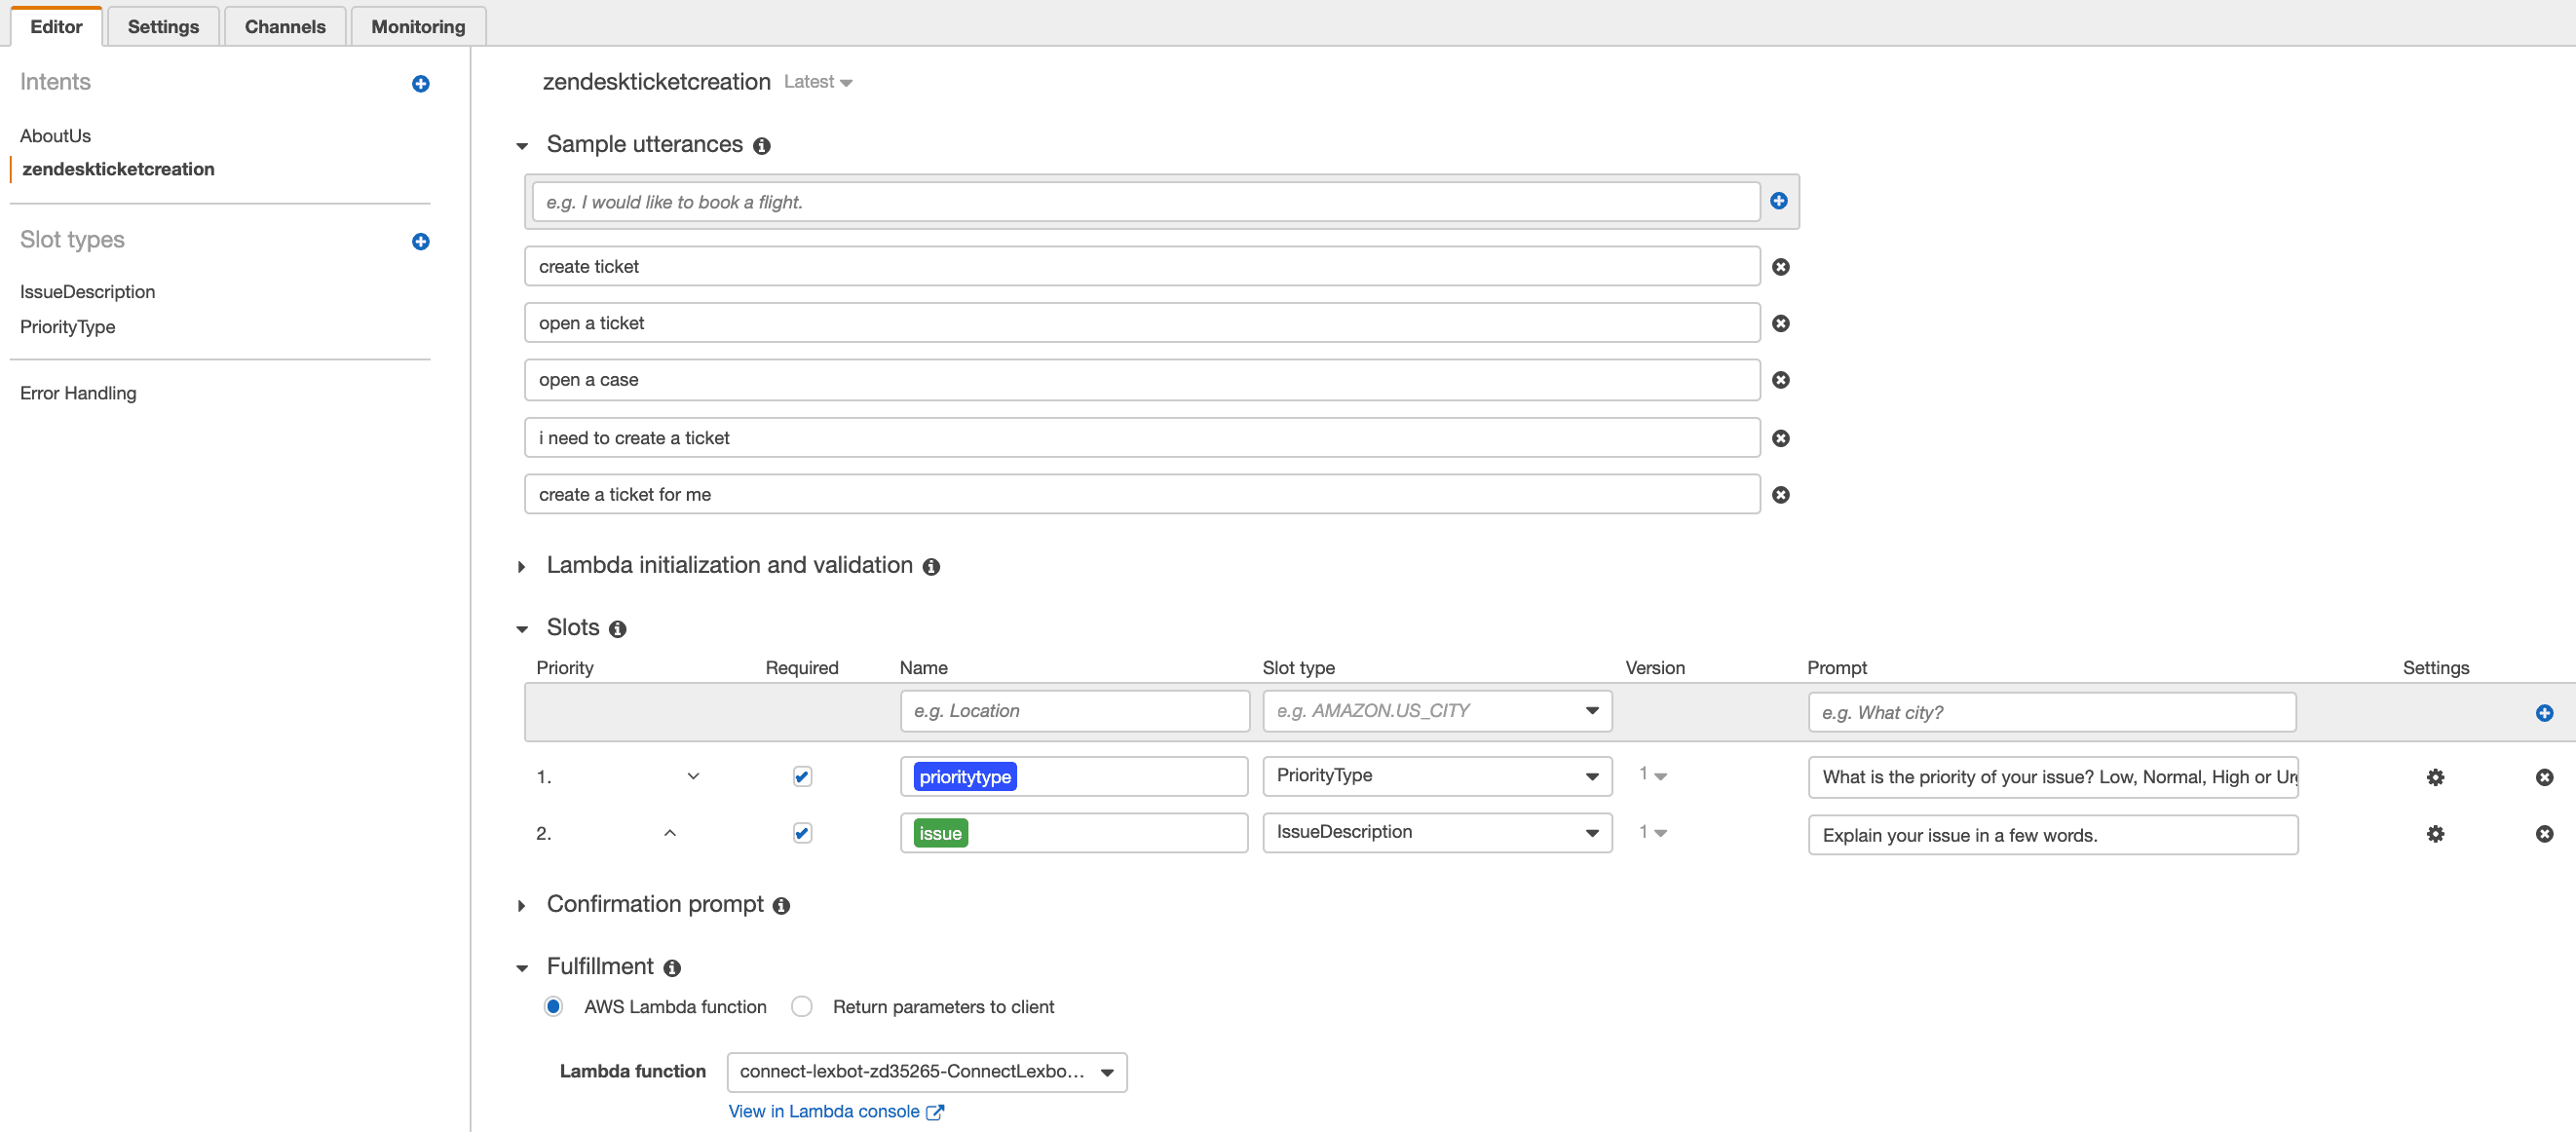Select Return parameters to client option

click(x=801, y=1007)
